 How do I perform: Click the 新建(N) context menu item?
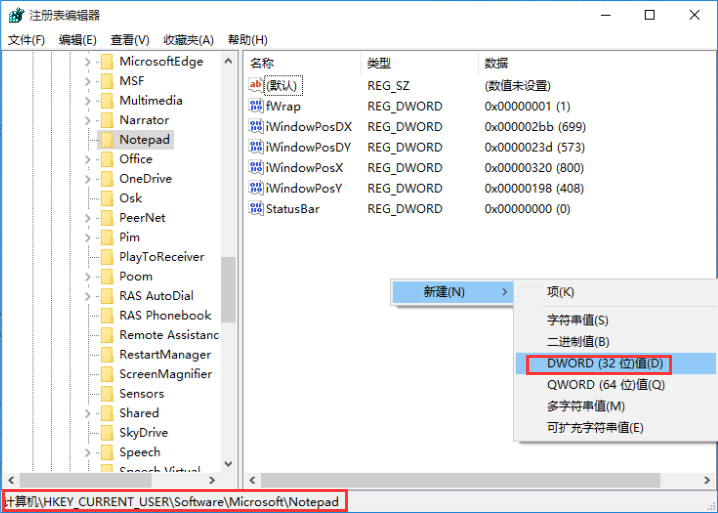tap(452, 292)
